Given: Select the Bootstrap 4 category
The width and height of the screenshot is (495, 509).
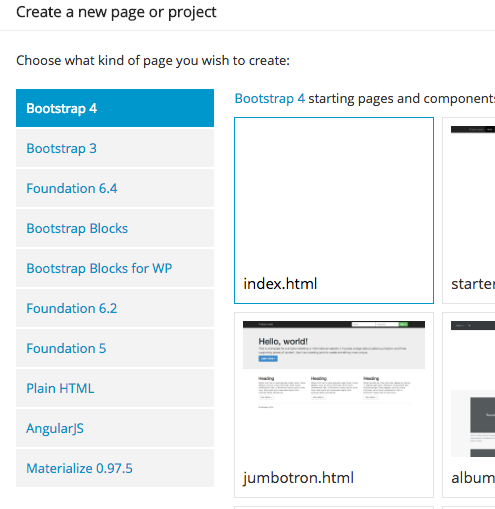Looking at the screenshot, I should (x=115, y=108).
